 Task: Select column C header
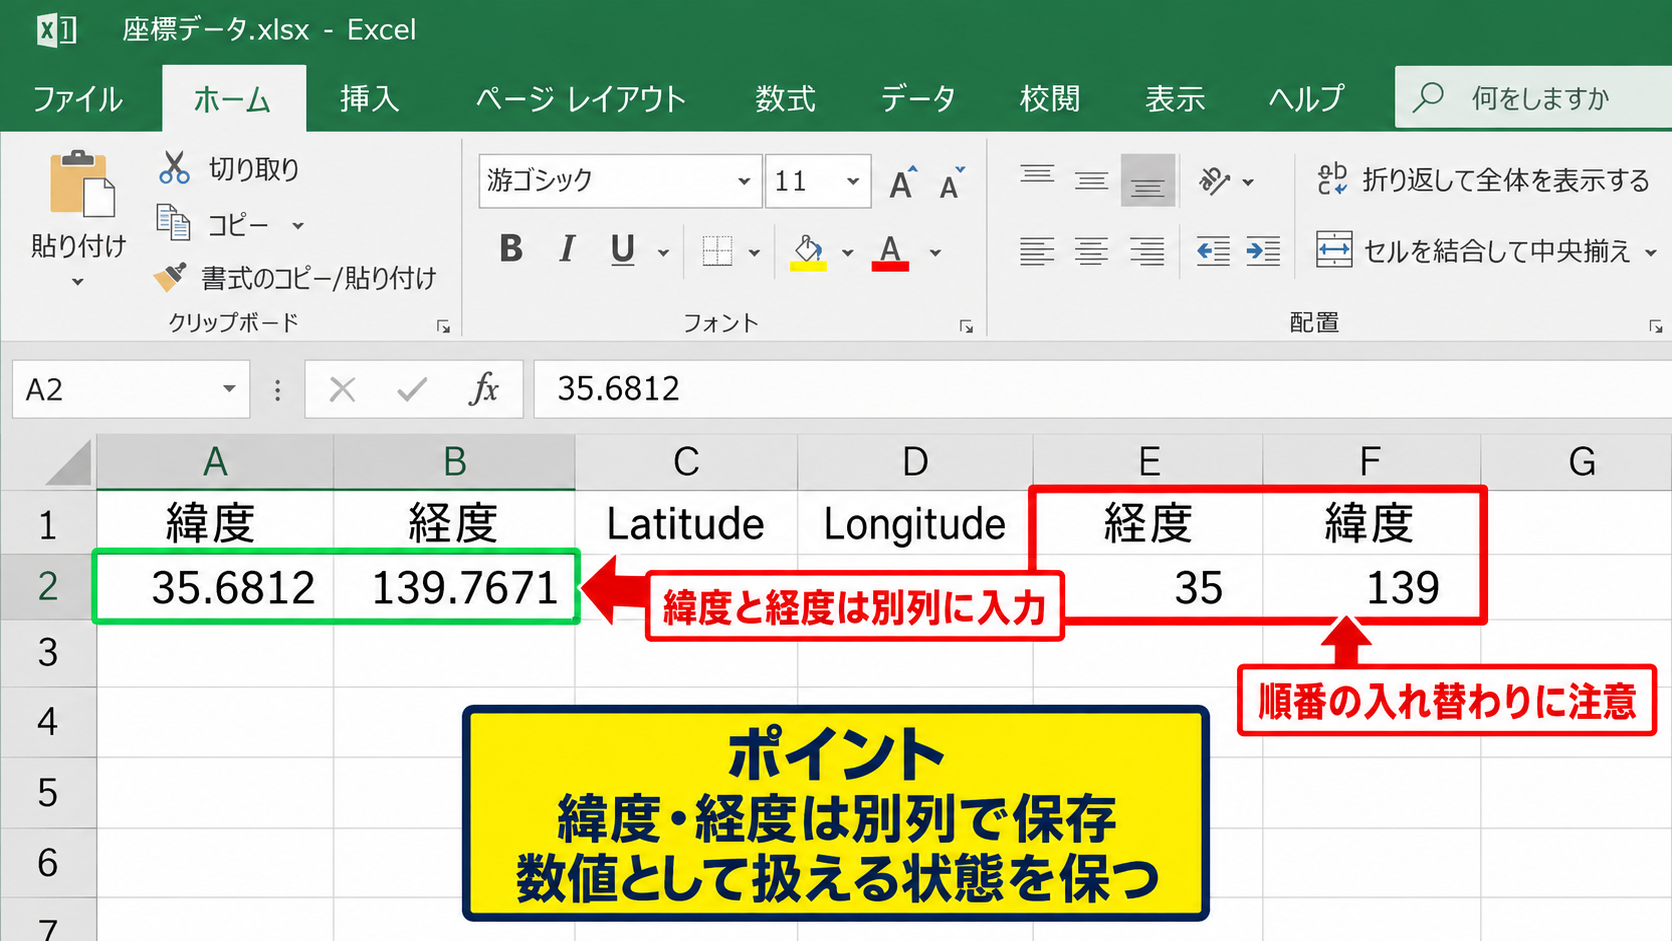tap(686, 463)
